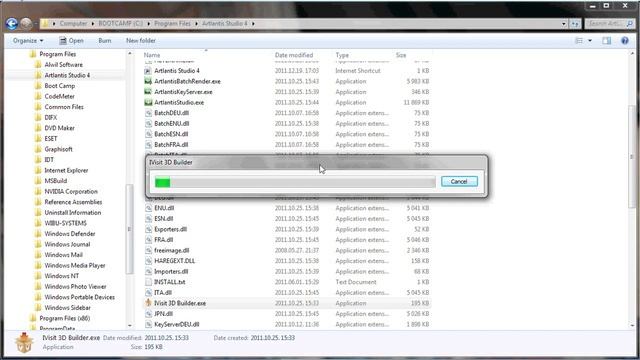Click the iVisit icon in details pane
Image resolution: width=640 pixels, height=360 pixels.
[24, 342]
